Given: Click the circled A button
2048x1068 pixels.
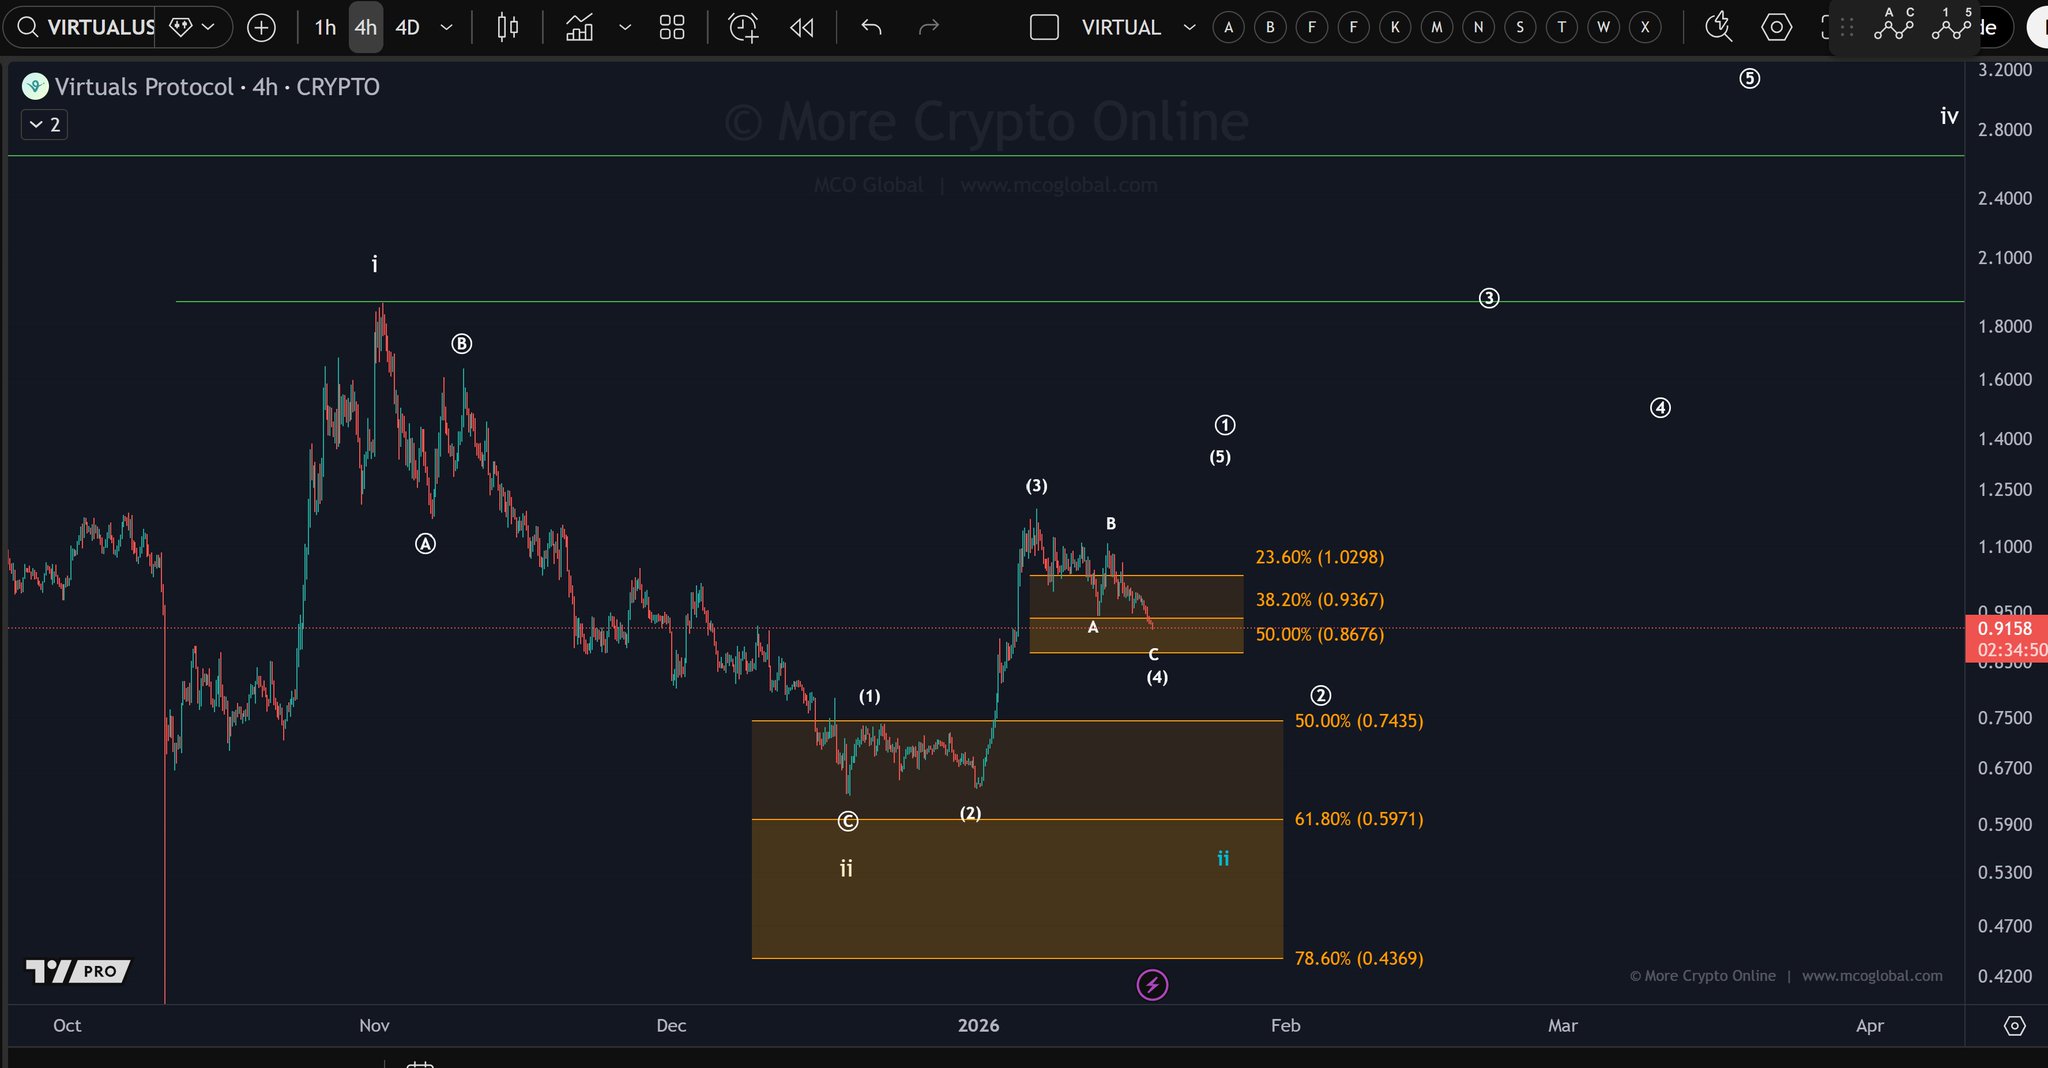Looking at the screenshot, I should click(x=1229, y=27).
